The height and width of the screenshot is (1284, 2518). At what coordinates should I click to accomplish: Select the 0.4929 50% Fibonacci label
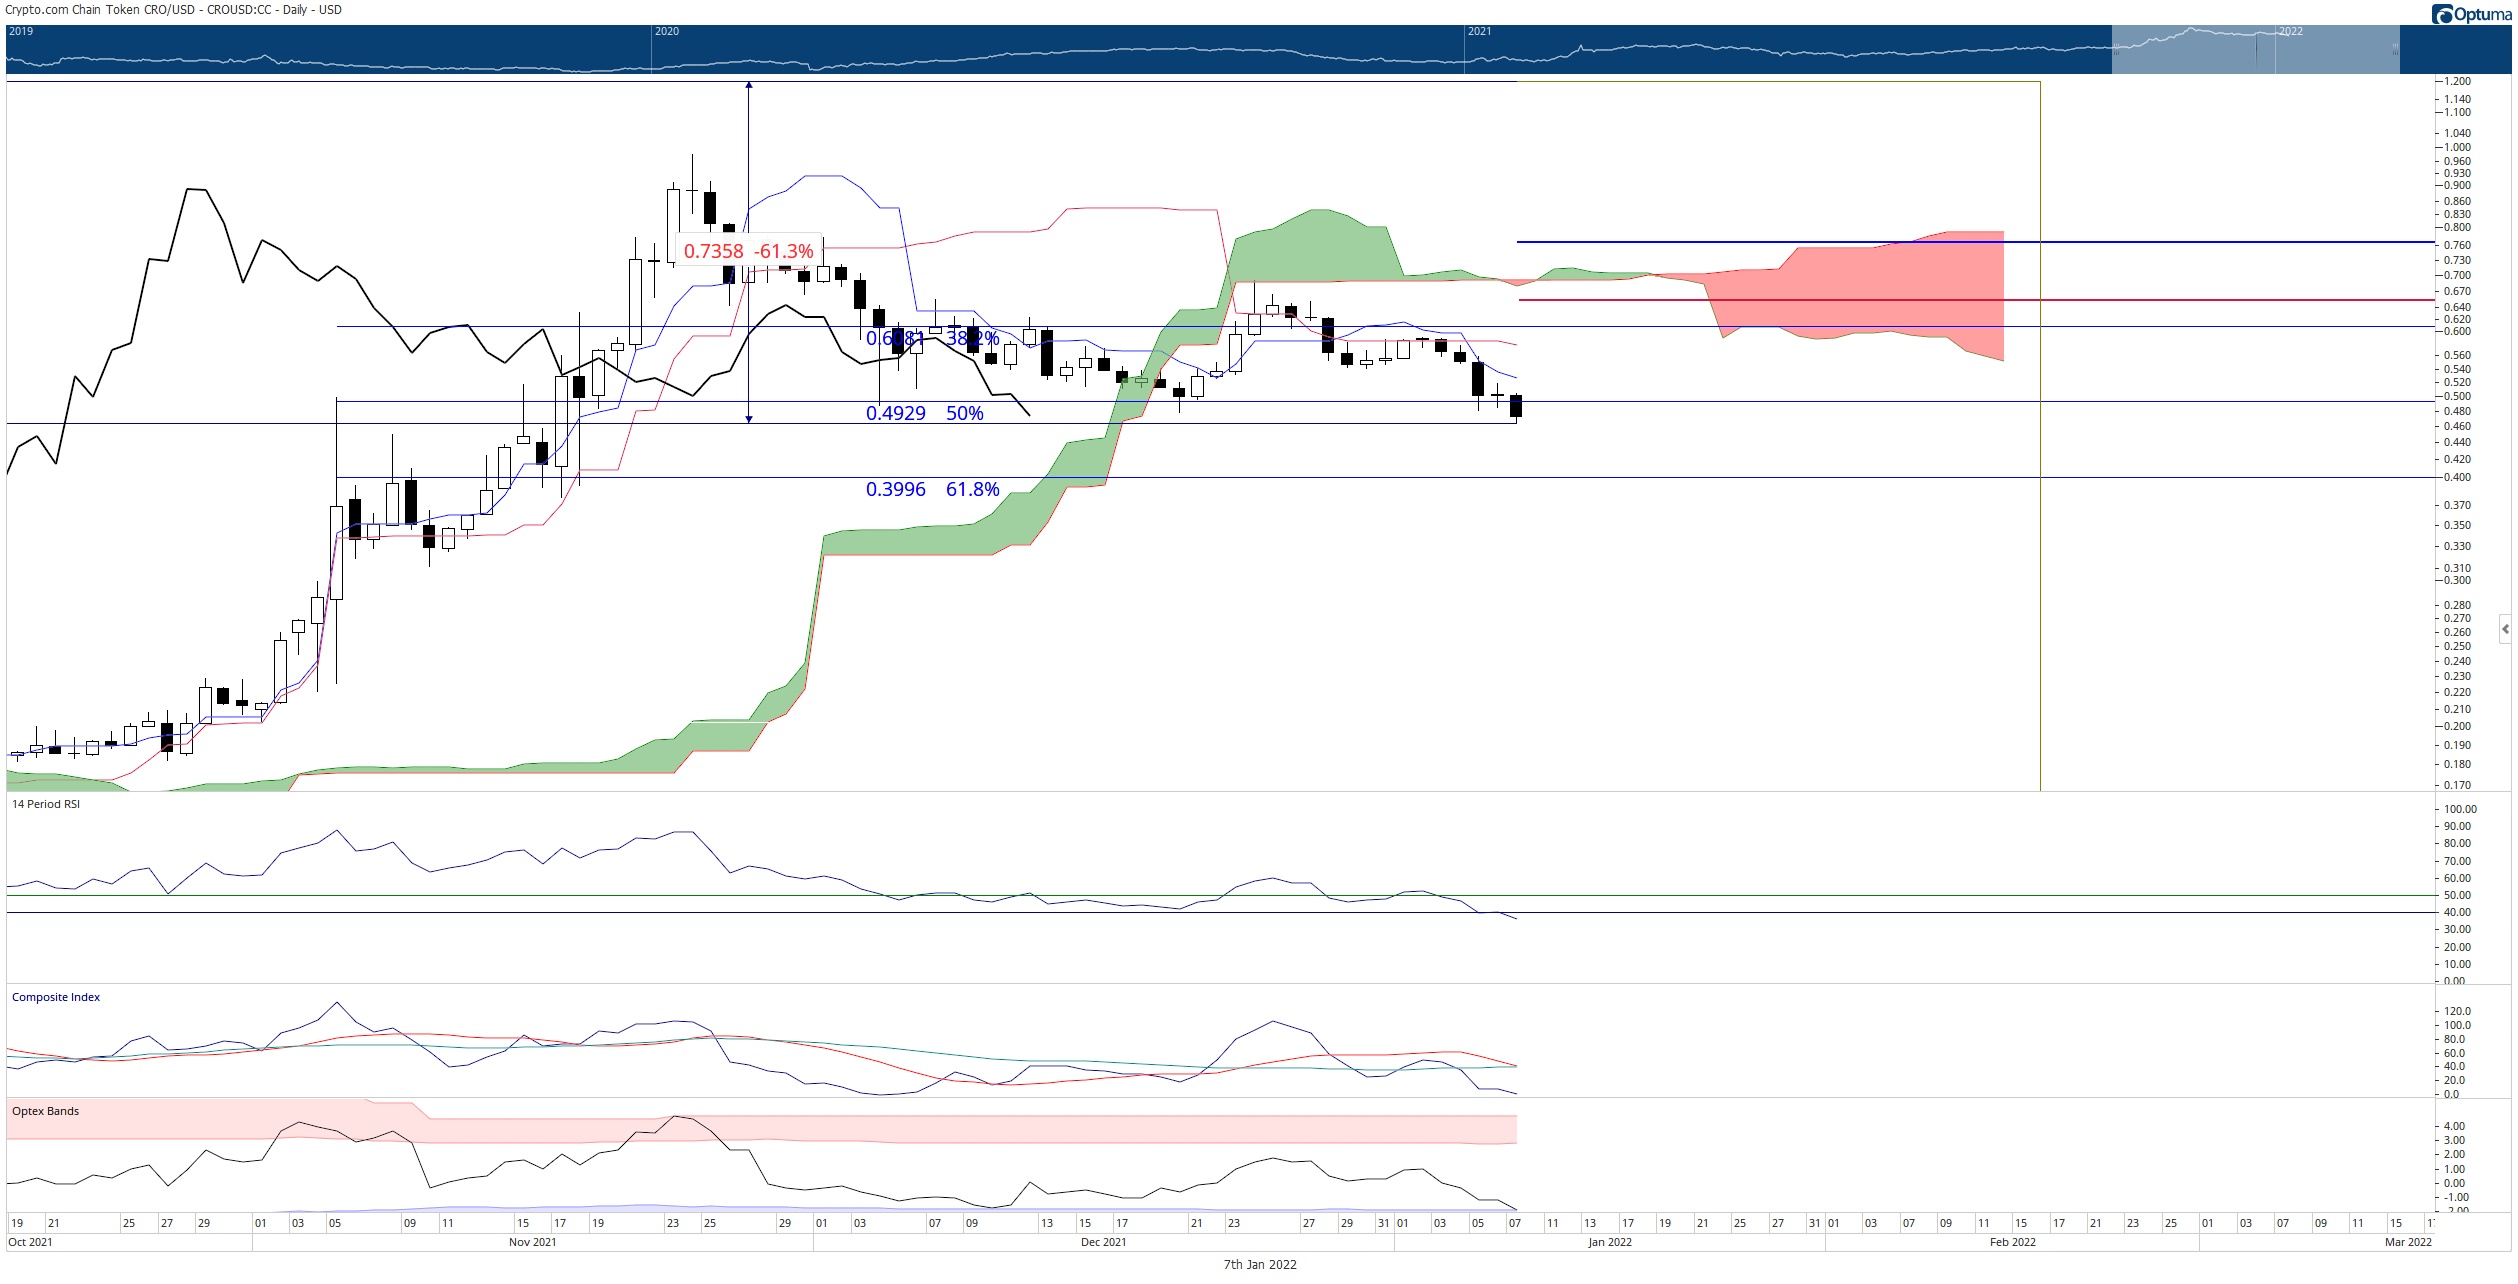pyautogui.click(x=924, y=413)
